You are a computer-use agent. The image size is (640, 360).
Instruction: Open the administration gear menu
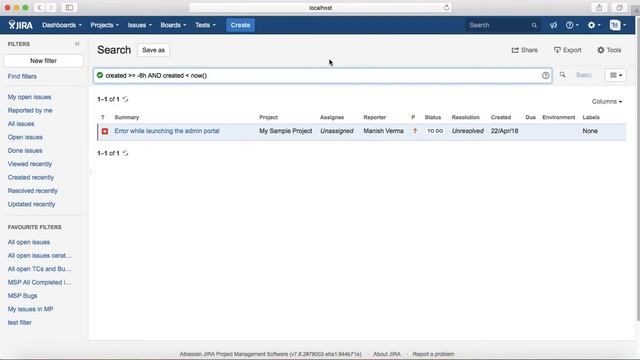593,25
